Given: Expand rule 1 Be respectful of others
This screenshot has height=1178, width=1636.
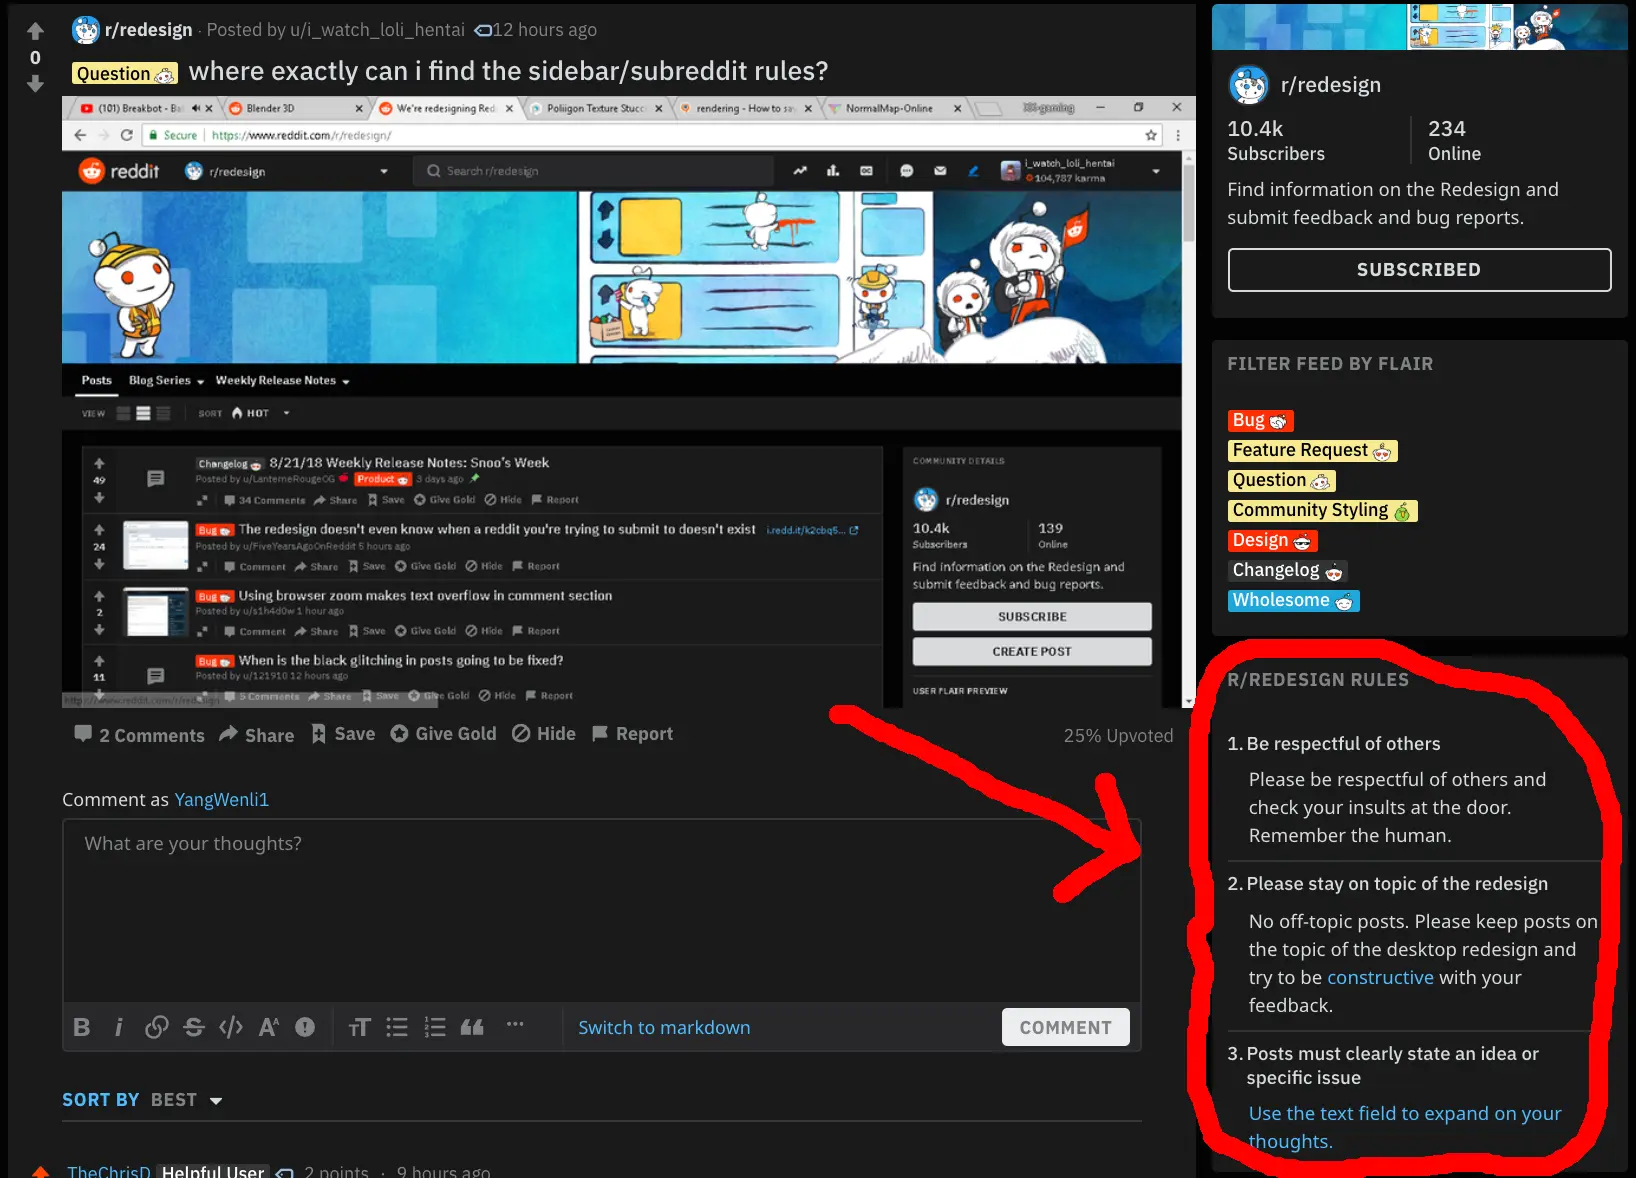Looking at the screenshot, I should (1343, 744).
